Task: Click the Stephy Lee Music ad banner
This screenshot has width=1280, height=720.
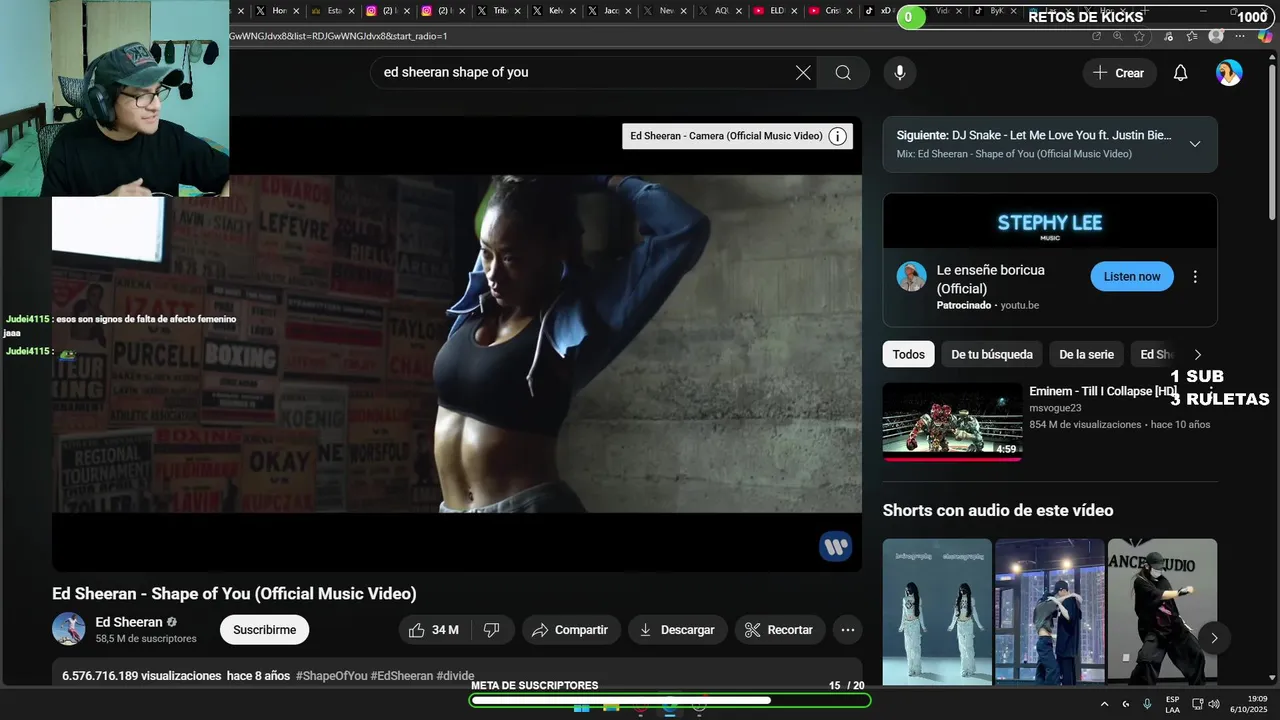Action: (1050, 221)
